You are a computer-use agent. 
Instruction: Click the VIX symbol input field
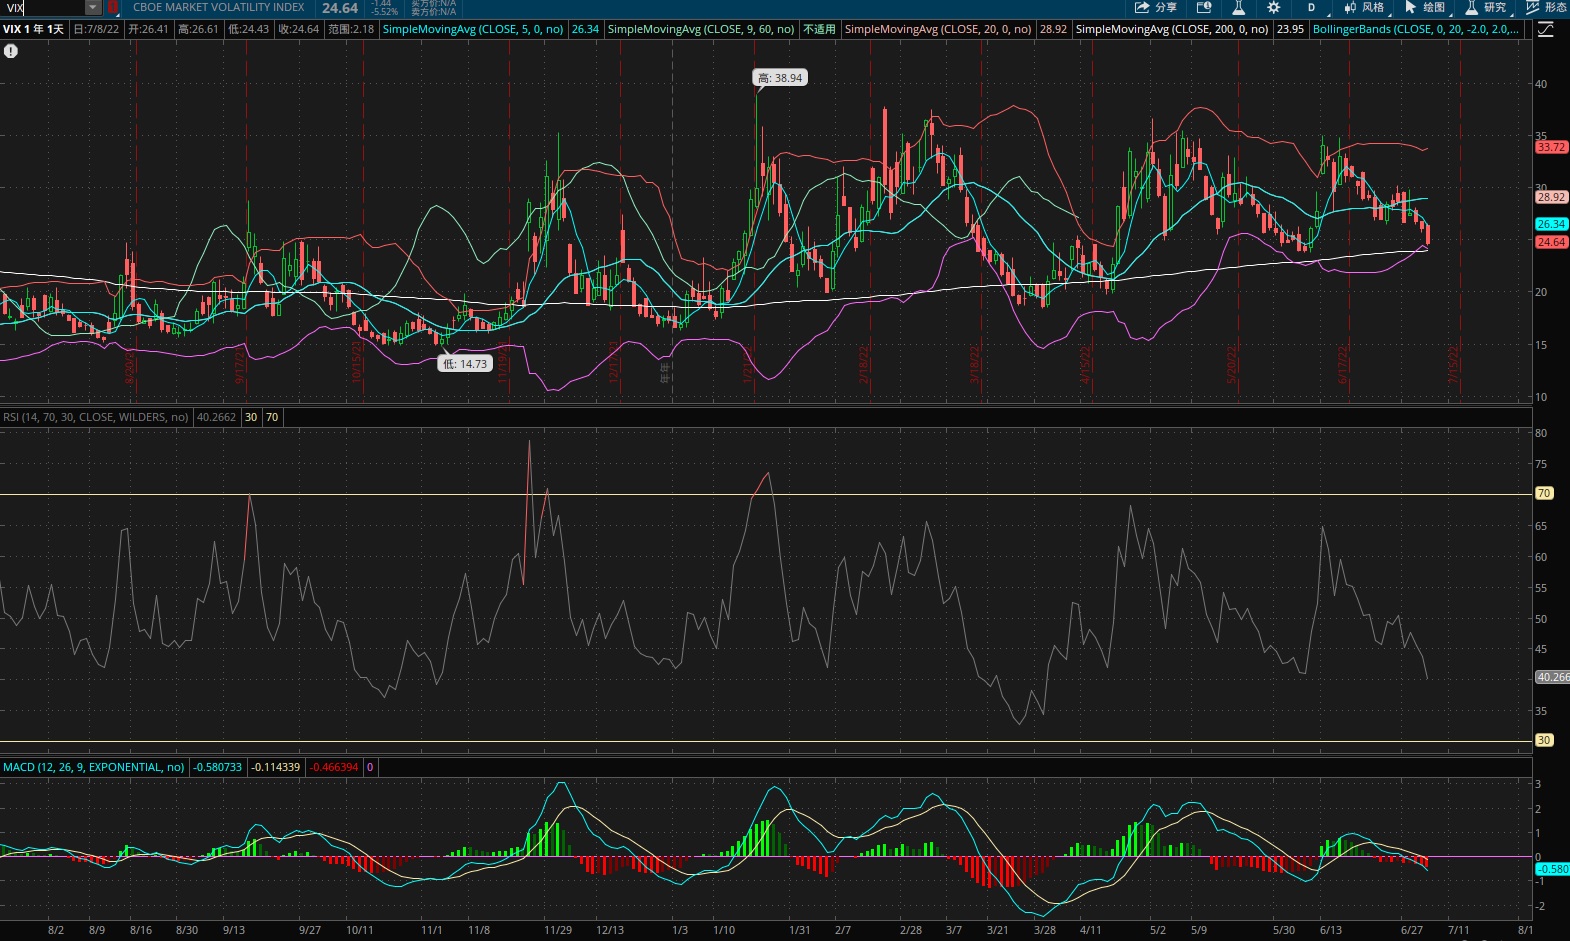[42, 8]
